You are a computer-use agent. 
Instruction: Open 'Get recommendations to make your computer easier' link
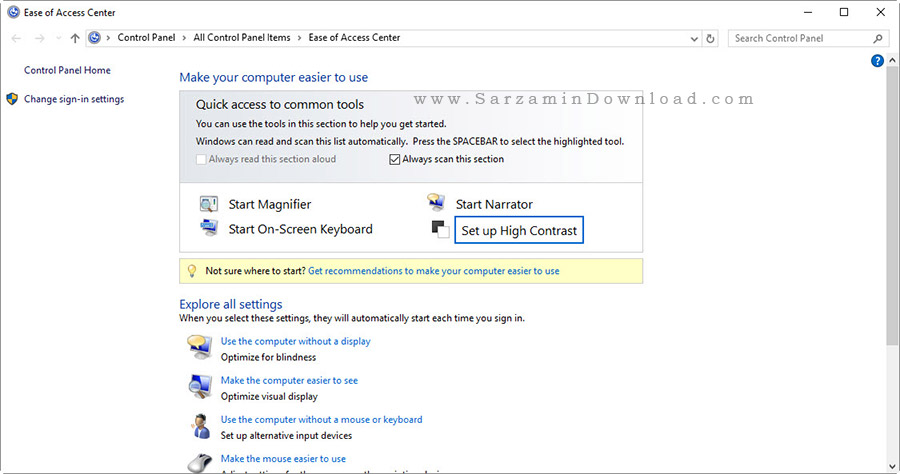tap(433, 271)
